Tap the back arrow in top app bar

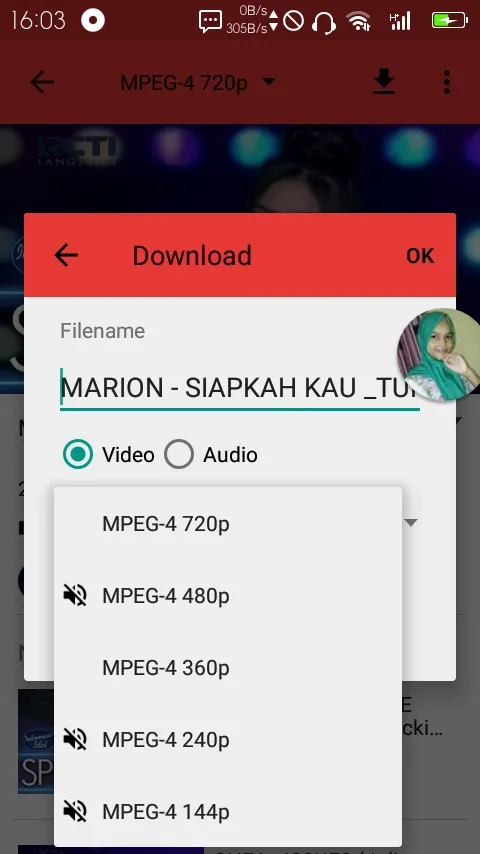(x=42, y=82)
